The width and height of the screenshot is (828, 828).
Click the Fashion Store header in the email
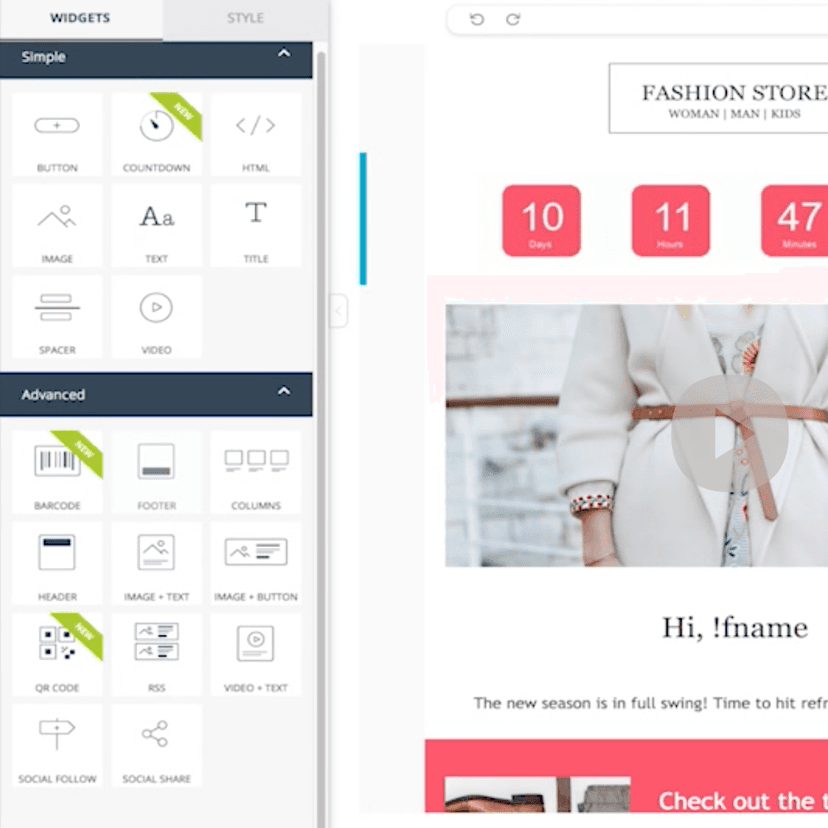click(x=733, y=99)
